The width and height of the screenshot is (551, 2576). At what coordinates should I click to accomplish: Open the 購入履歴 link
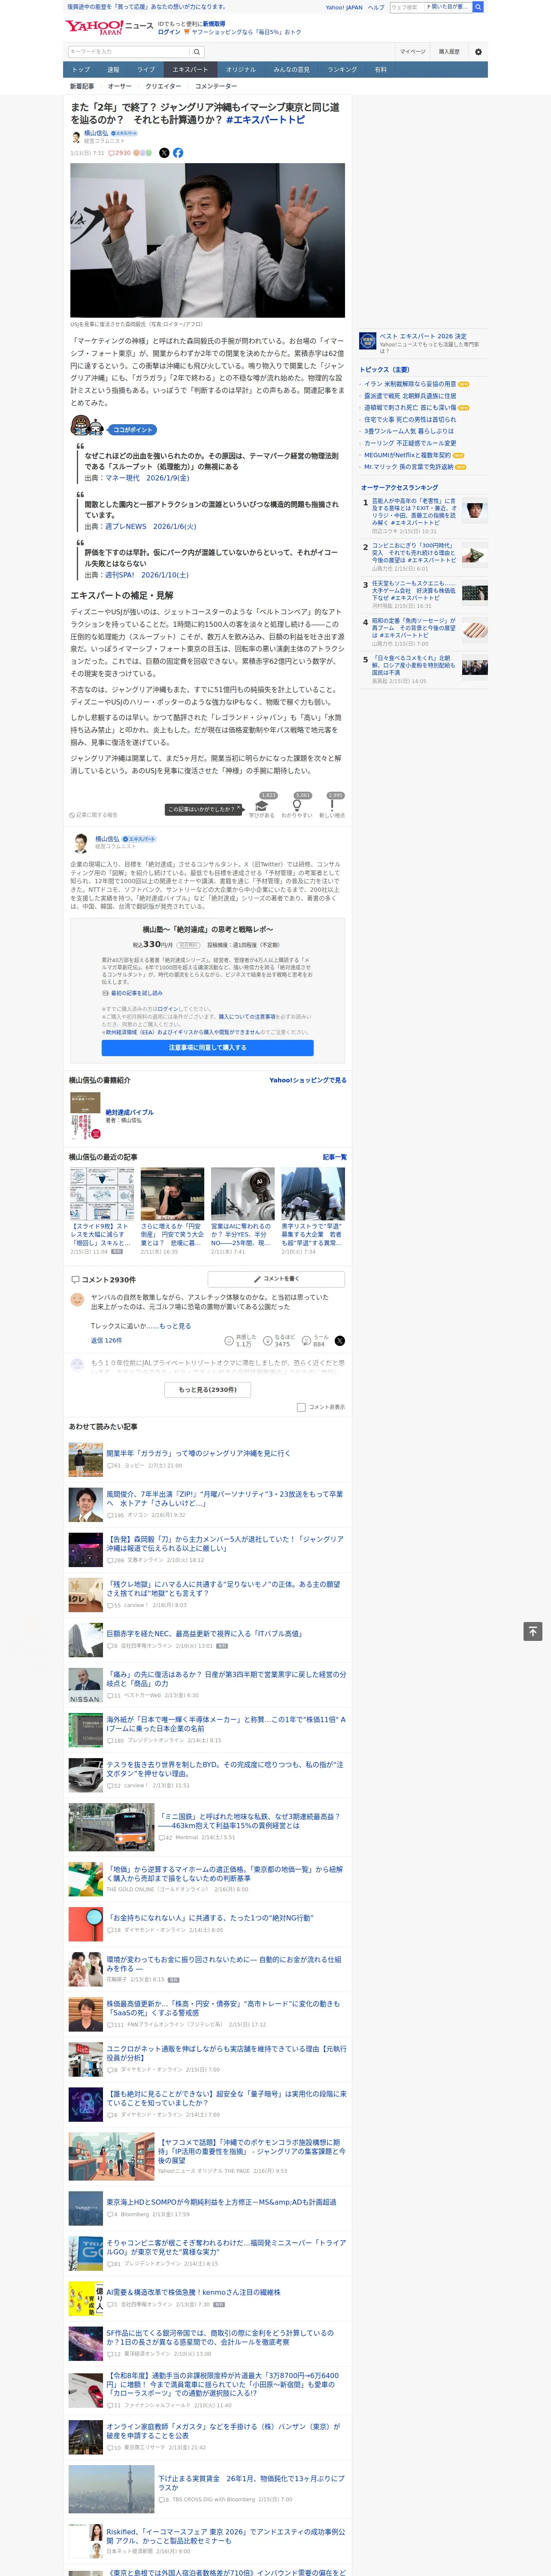tap(449, 52)
